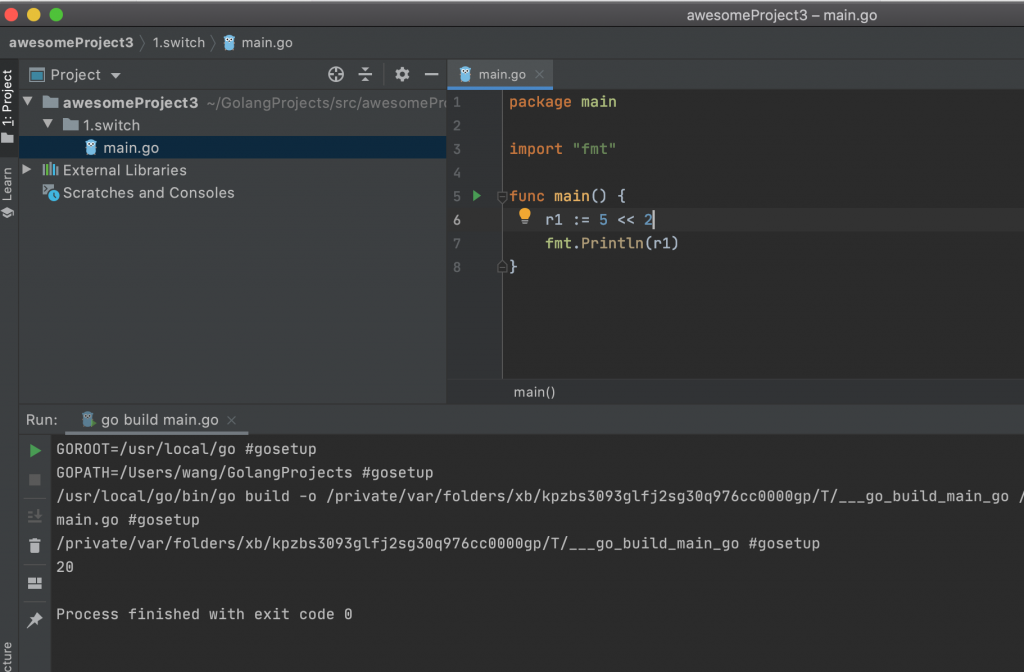Click the locate-in-project crosshair icon

(336, 74)
